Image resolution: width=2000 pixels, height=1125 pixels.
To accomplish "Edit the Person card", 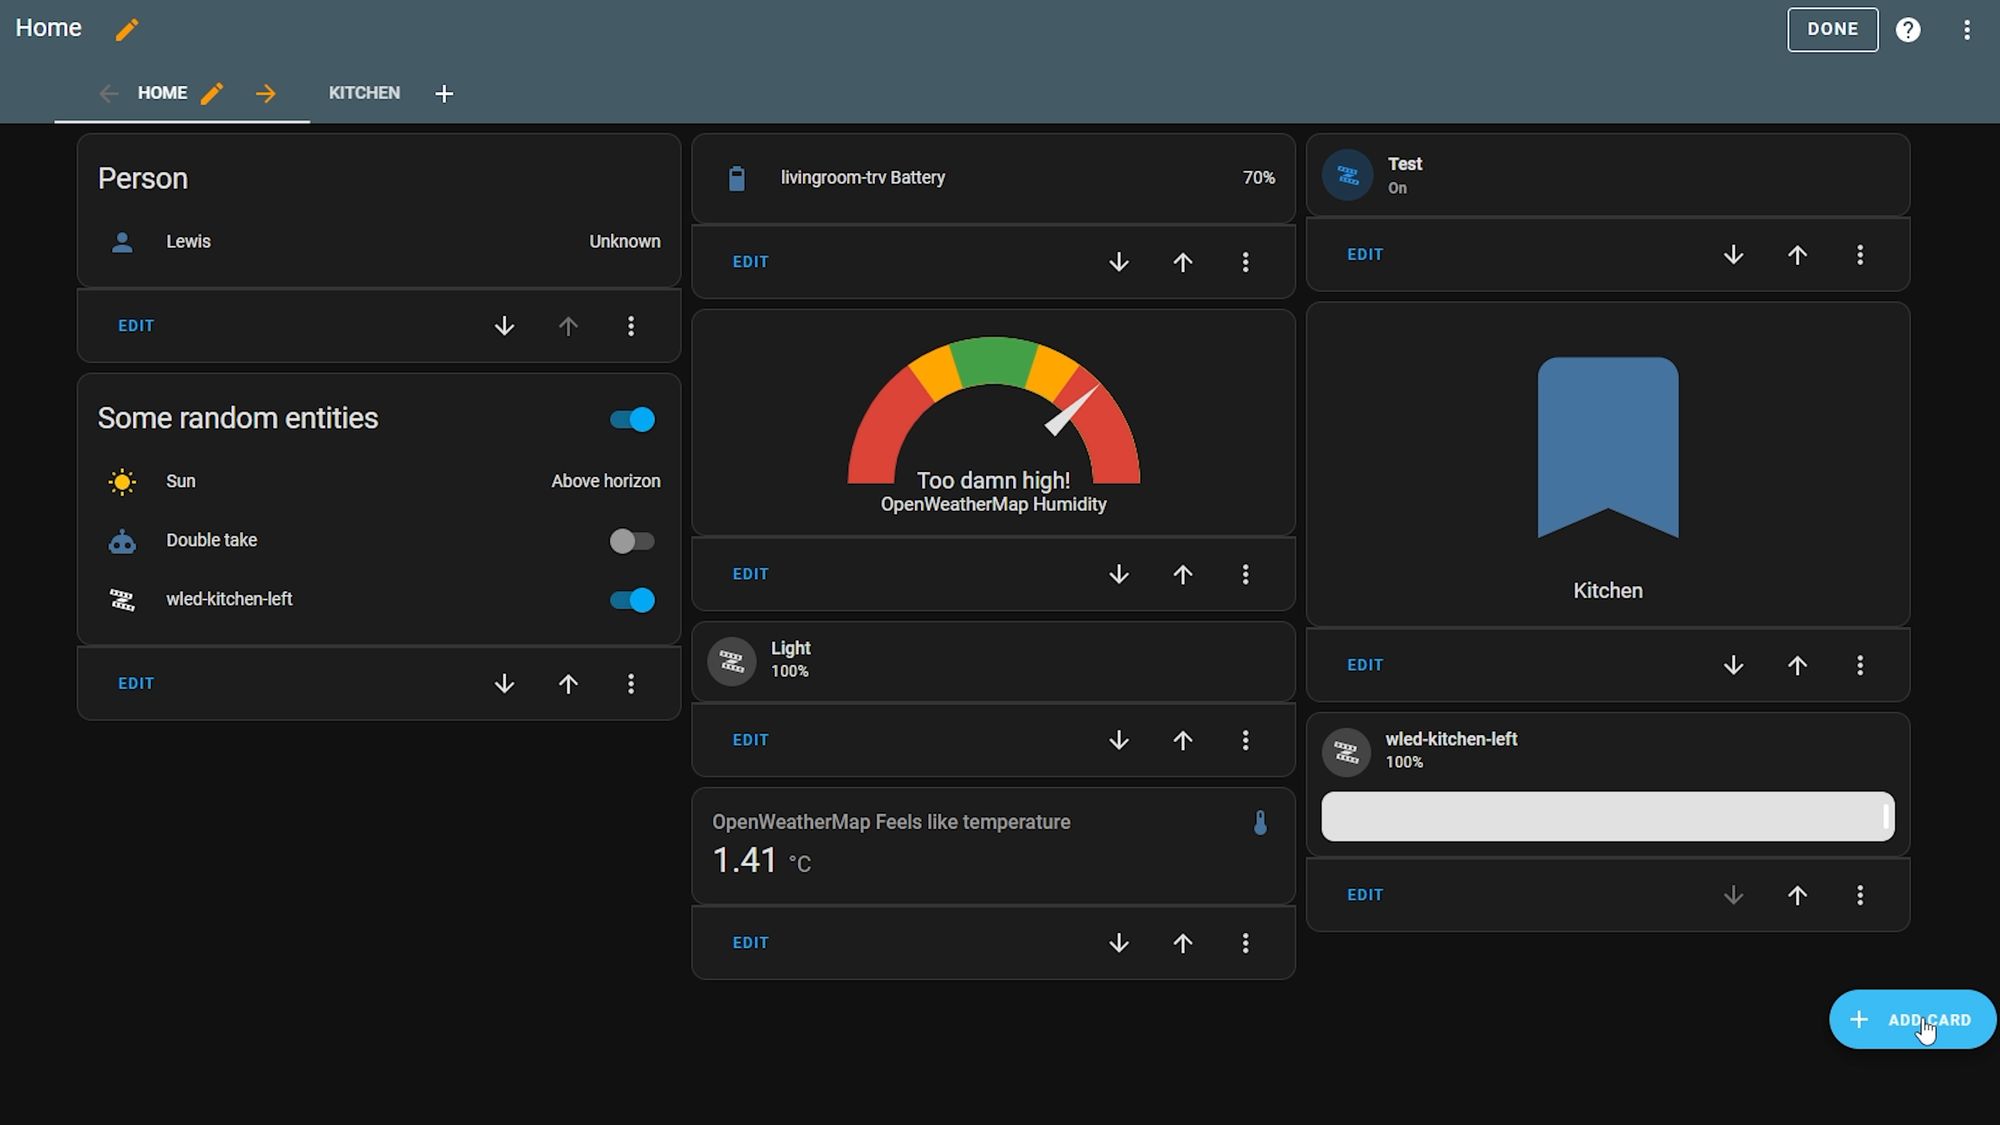I will pos(136,326).
